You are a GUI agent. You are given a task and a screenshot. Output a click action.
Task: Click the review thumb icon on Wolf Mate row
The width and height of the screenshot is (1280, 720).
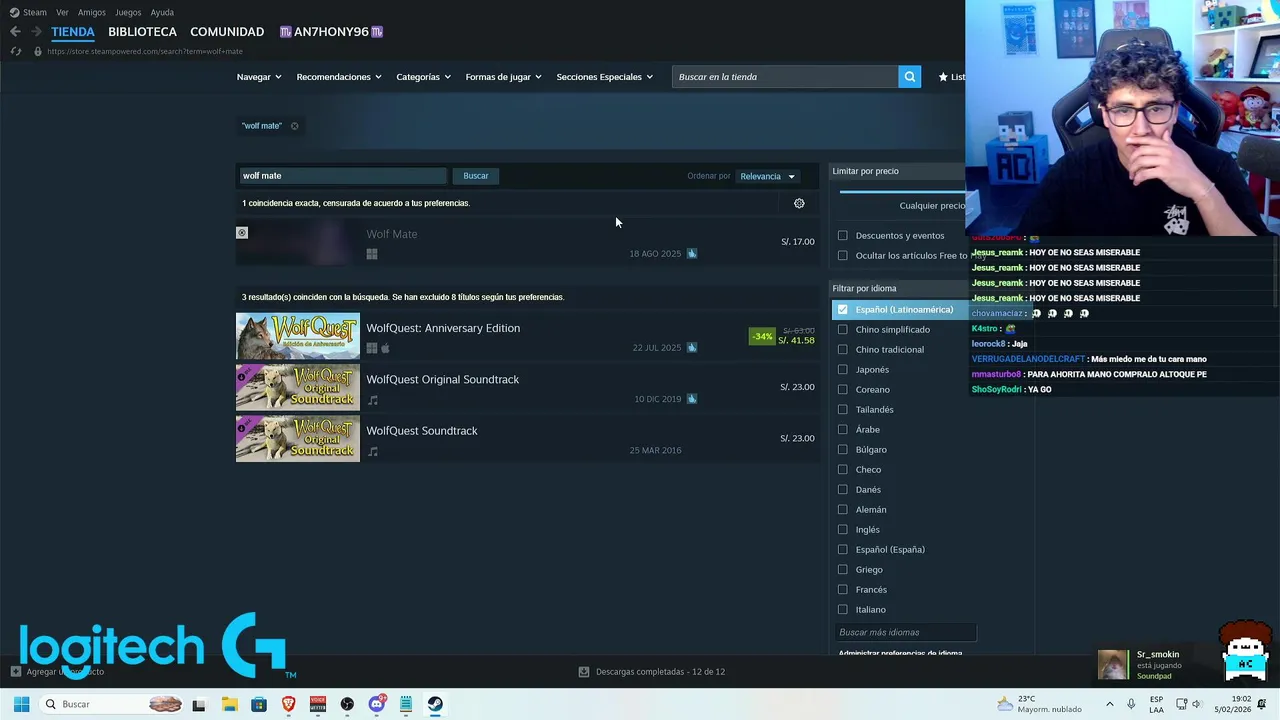click(x=692, y=253)
